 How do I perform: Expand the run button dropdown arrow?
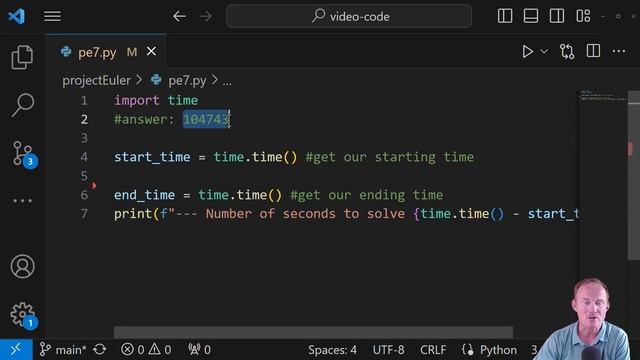click(x=544, y=51)
